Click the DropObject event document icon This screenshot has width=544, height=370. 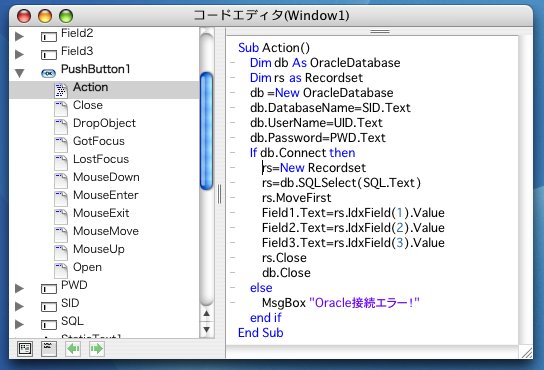61,126
